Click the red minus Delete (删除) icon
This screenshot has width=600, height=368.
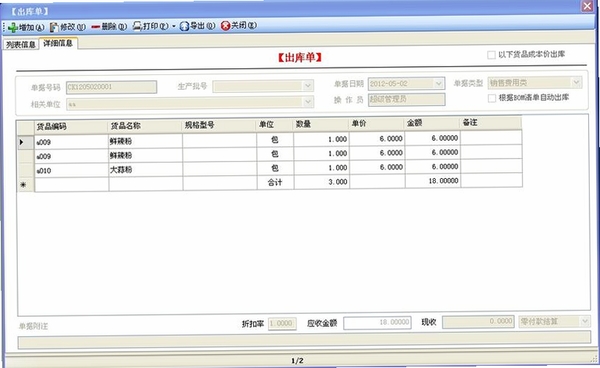(x=95, y=27)
